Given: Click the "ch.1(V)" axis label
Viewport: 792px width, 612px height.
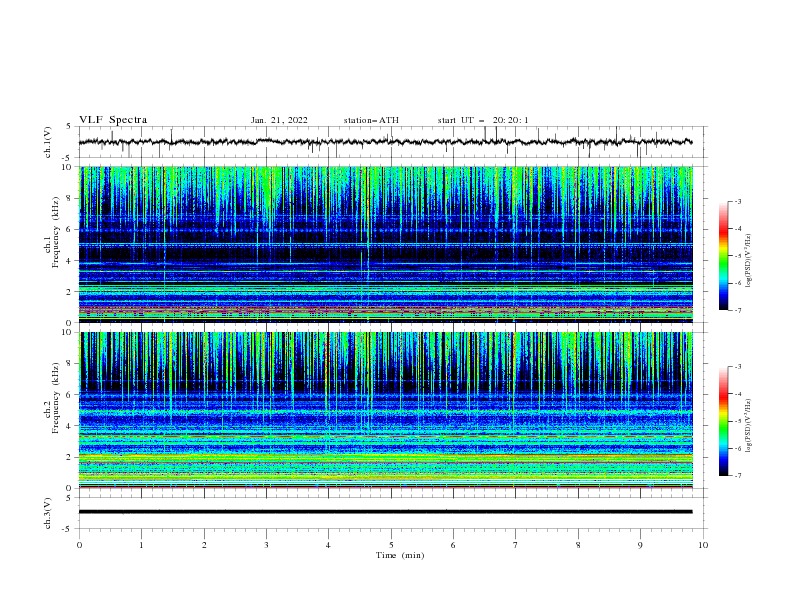Looking at the screenshot, I should (48, 142).
